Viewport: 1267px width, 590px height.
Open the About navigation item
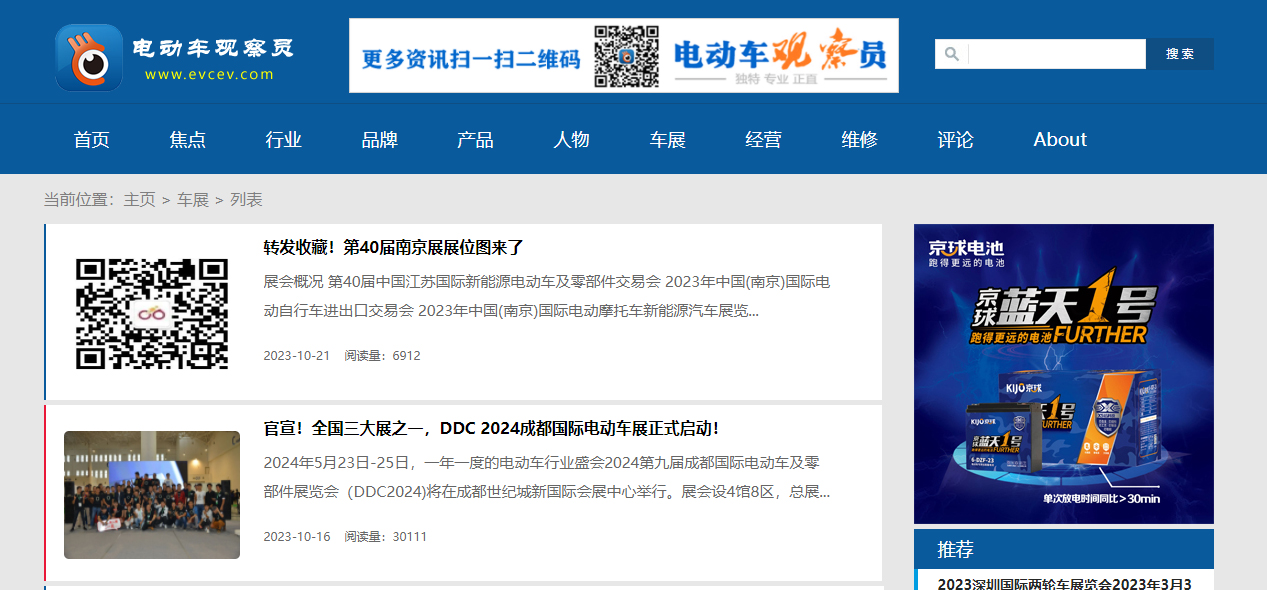click(x=1059, y=139)
